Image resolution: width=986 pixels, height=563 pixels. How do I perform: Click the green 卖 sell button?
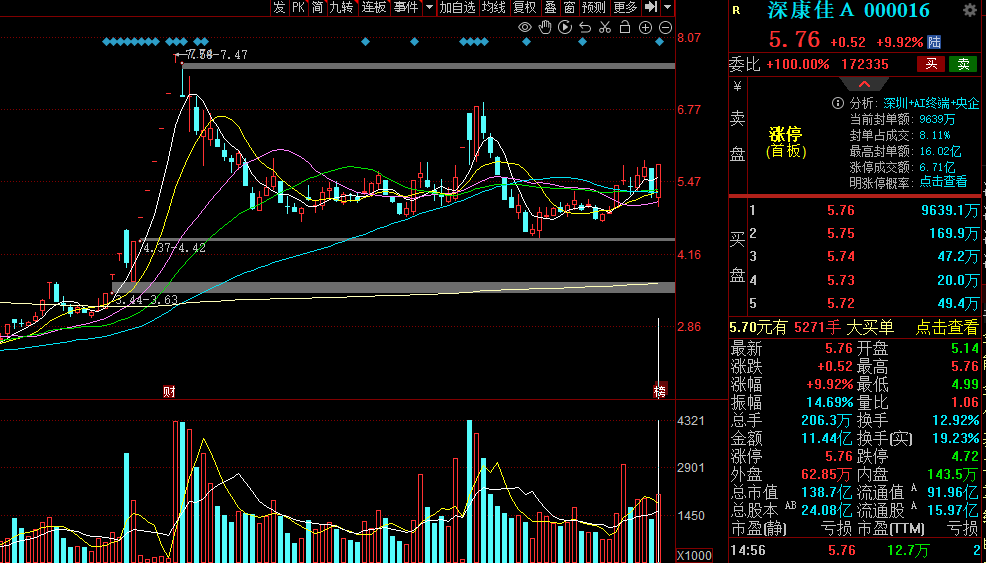coord(963,64)
